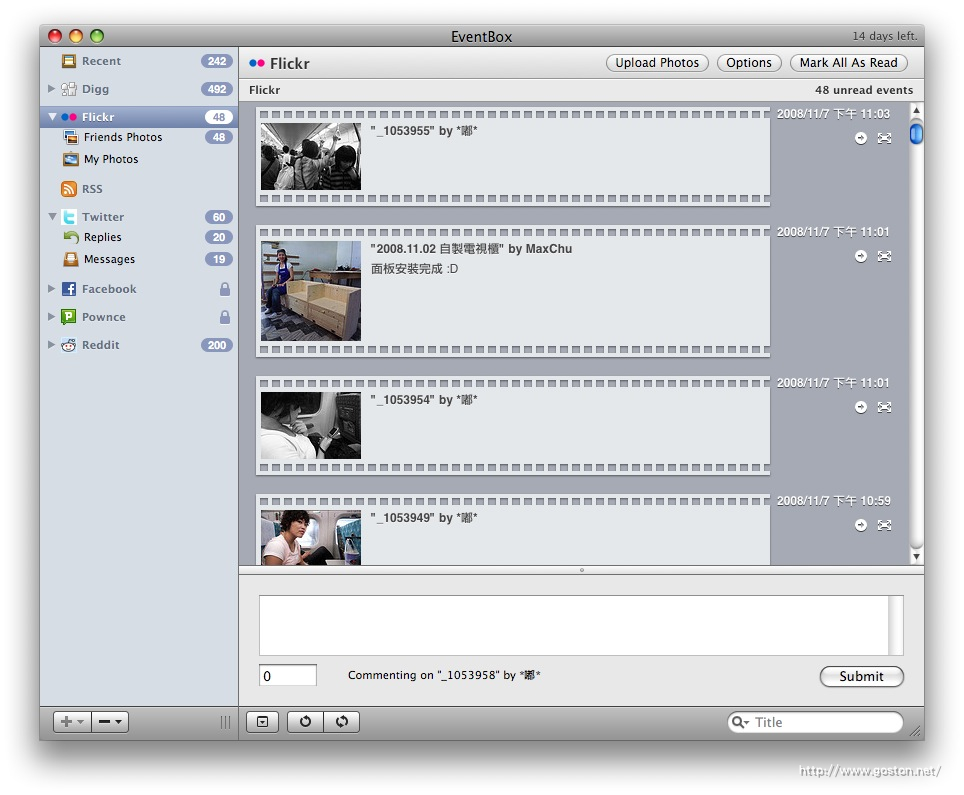
Task: Focus the small number field showing 0
Action: [288, 676]
